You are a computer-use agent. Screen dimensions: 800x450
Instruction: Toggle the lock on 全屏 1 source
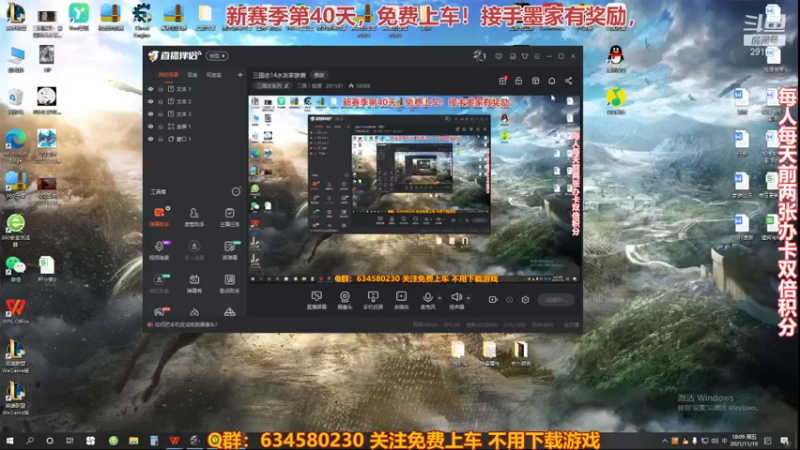point(160,127)
